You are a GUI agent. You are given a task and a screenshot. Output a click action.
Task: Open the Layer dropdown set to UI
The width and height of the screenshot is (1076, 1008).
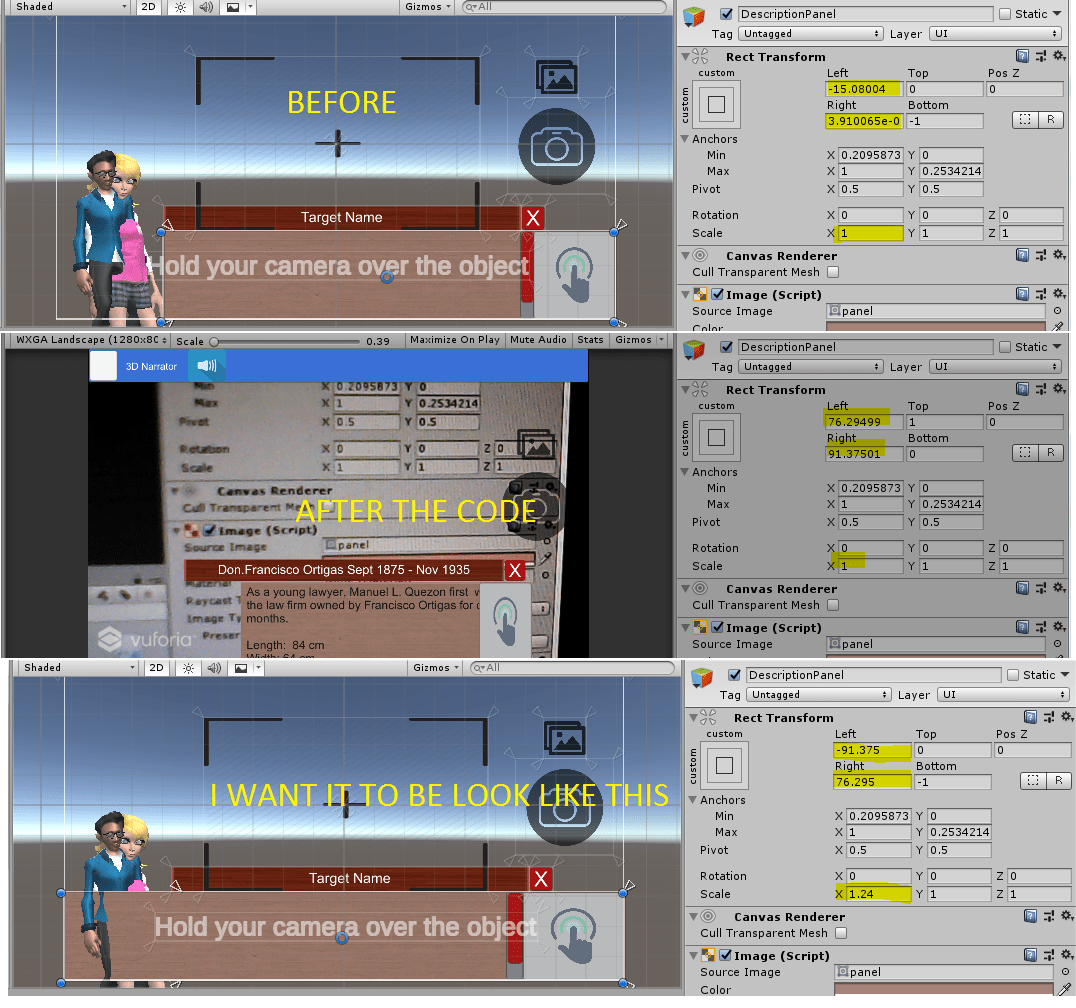pos(995,33)
